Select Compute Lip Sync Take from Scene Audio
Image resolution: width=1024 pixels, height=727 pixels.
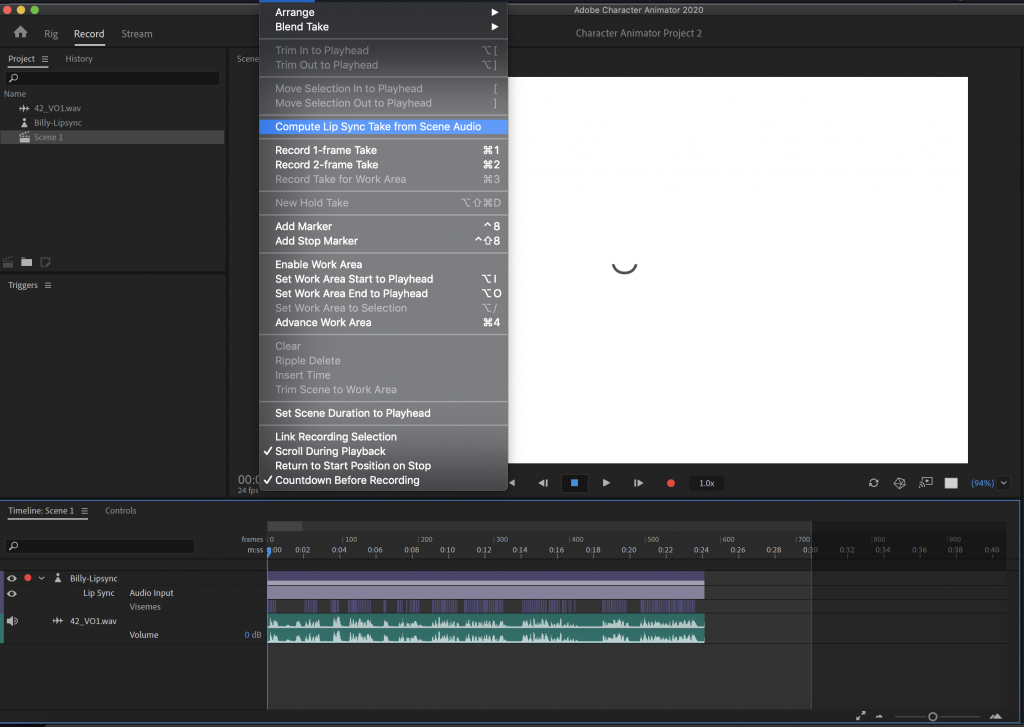(378, 127)
